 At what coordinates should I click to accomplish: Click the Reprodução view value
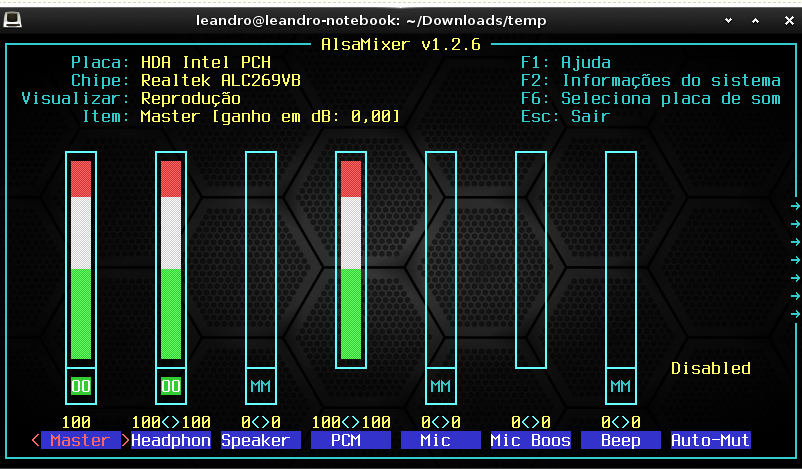pyautogui.click(x=191, y=98)
